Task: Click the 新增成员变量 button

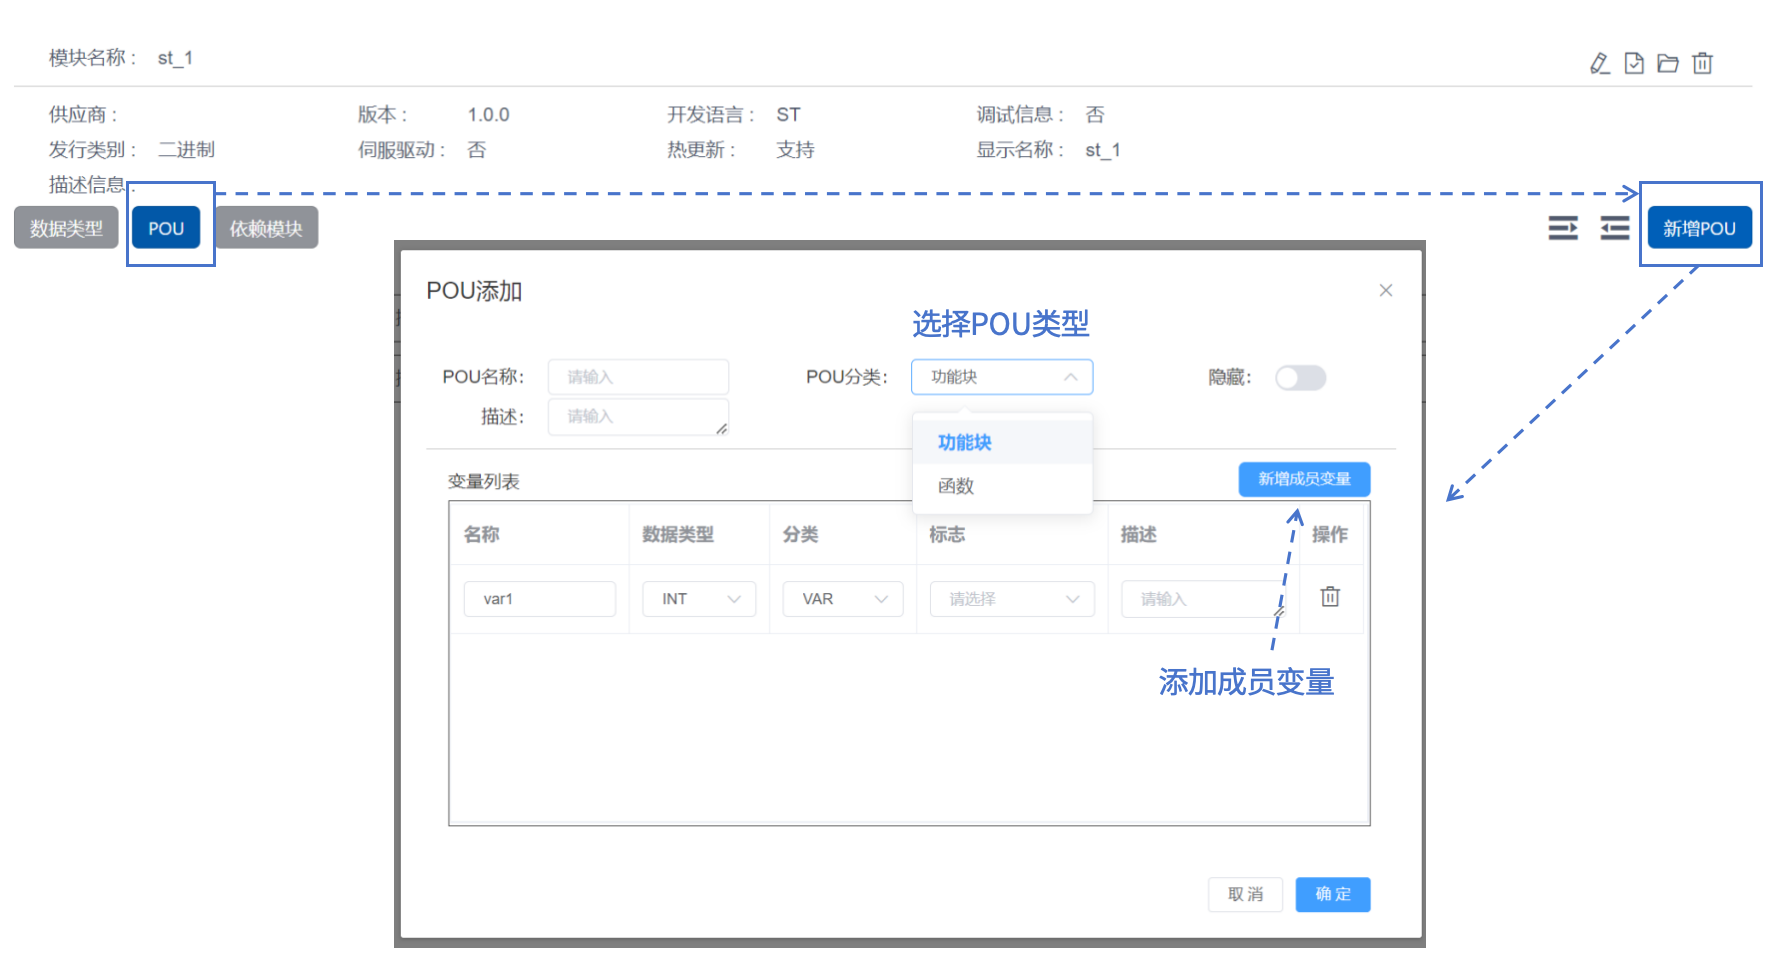Action: coord(1304,479)
